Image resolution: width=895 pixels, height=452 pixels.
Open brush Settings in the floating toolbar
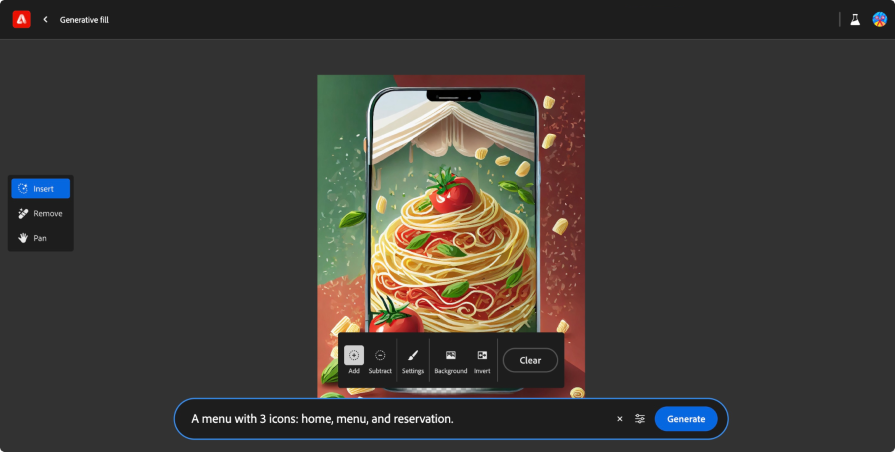413,360
